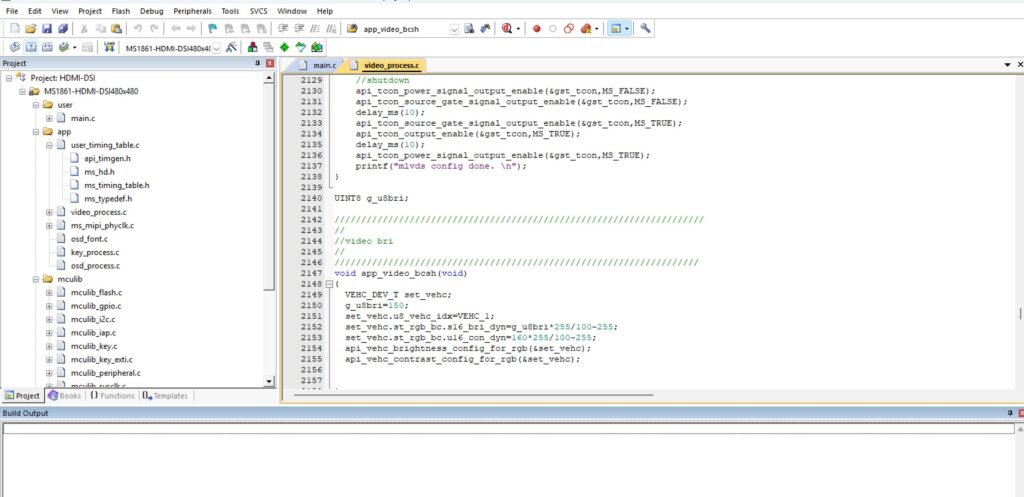Click the editor horizontal scrollbar

coord(473,394)
